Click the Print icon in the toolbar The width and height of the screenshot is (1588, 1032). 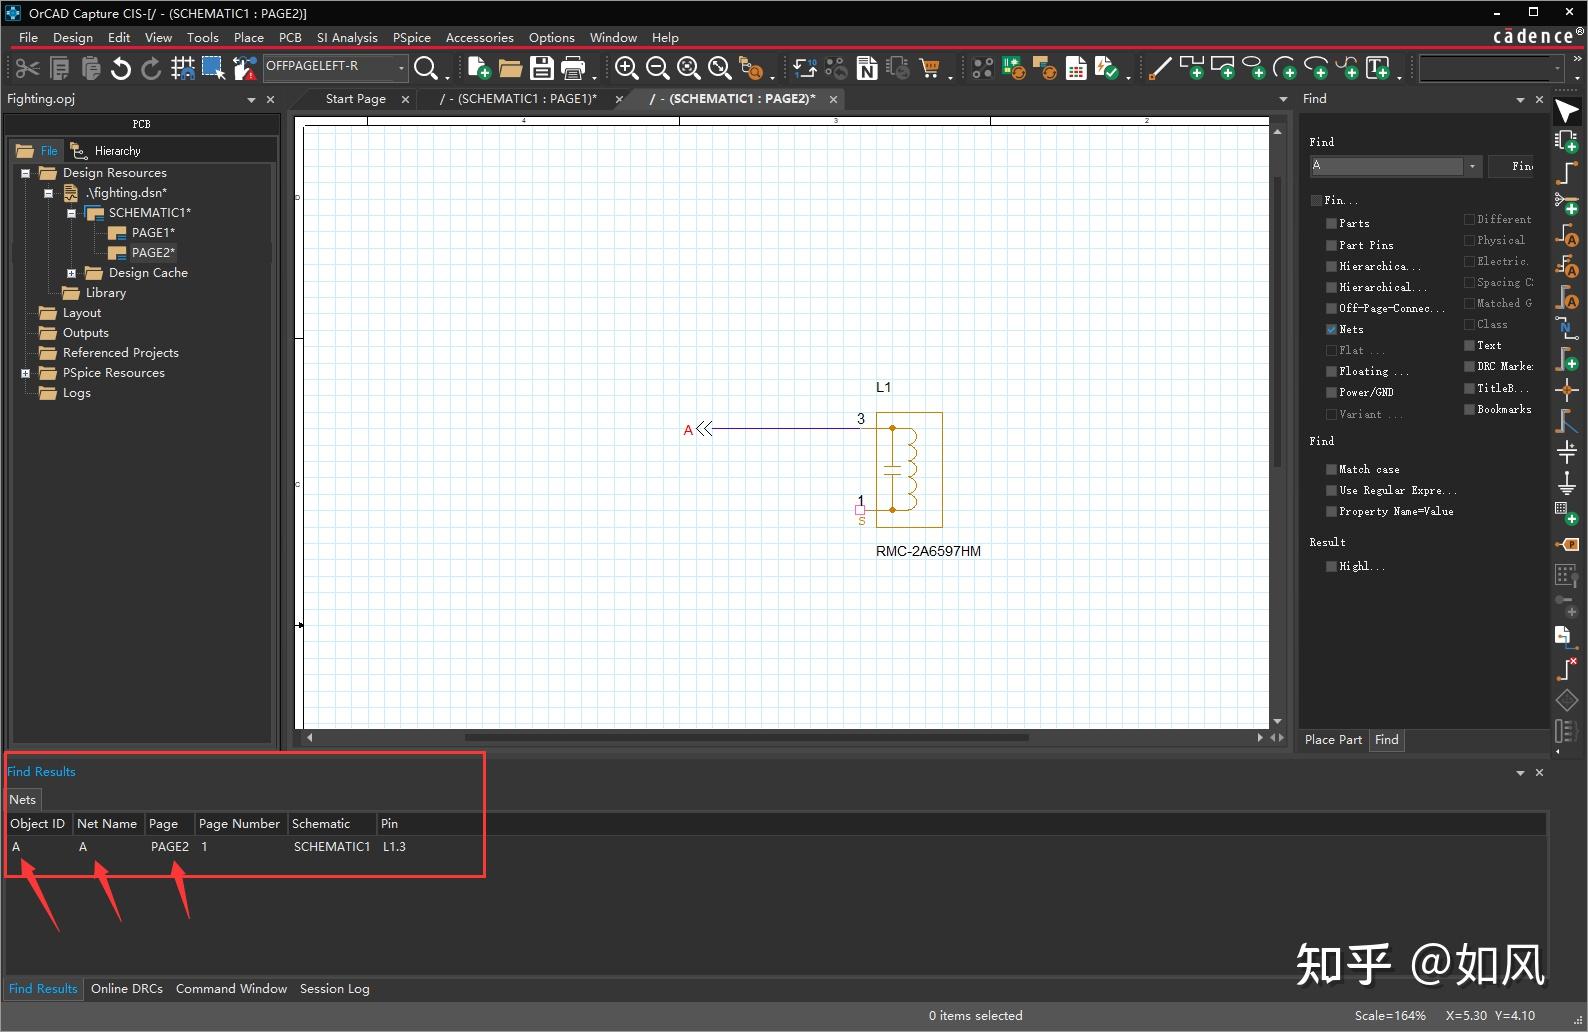(573, 68)
